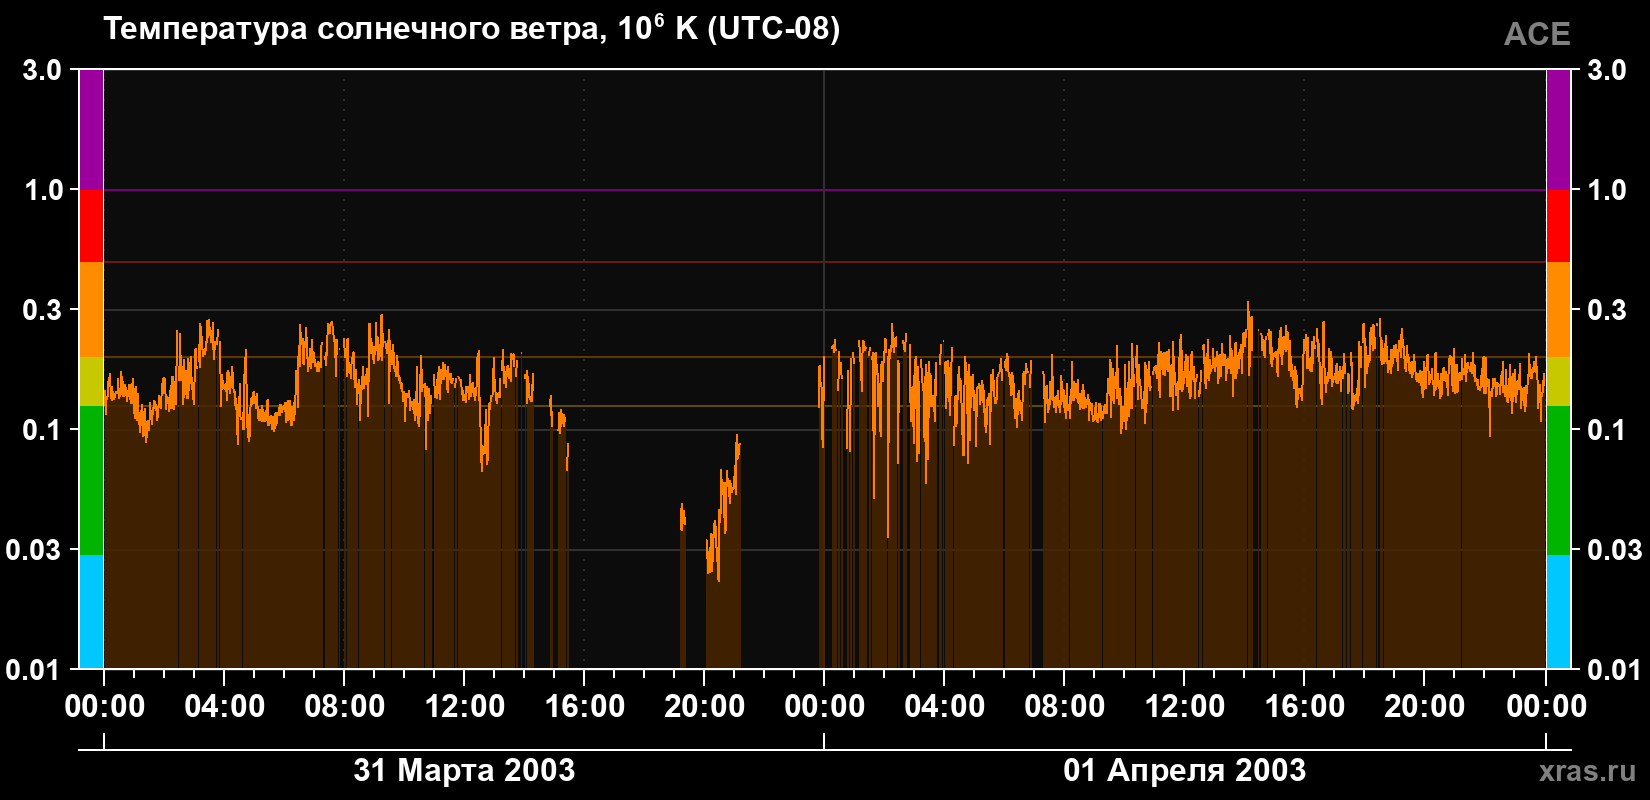Image resolution: width=1650 pixels, height=800 pixels.
Task: Click the 0.03 value on the right axis
Action: (1615, 550)
